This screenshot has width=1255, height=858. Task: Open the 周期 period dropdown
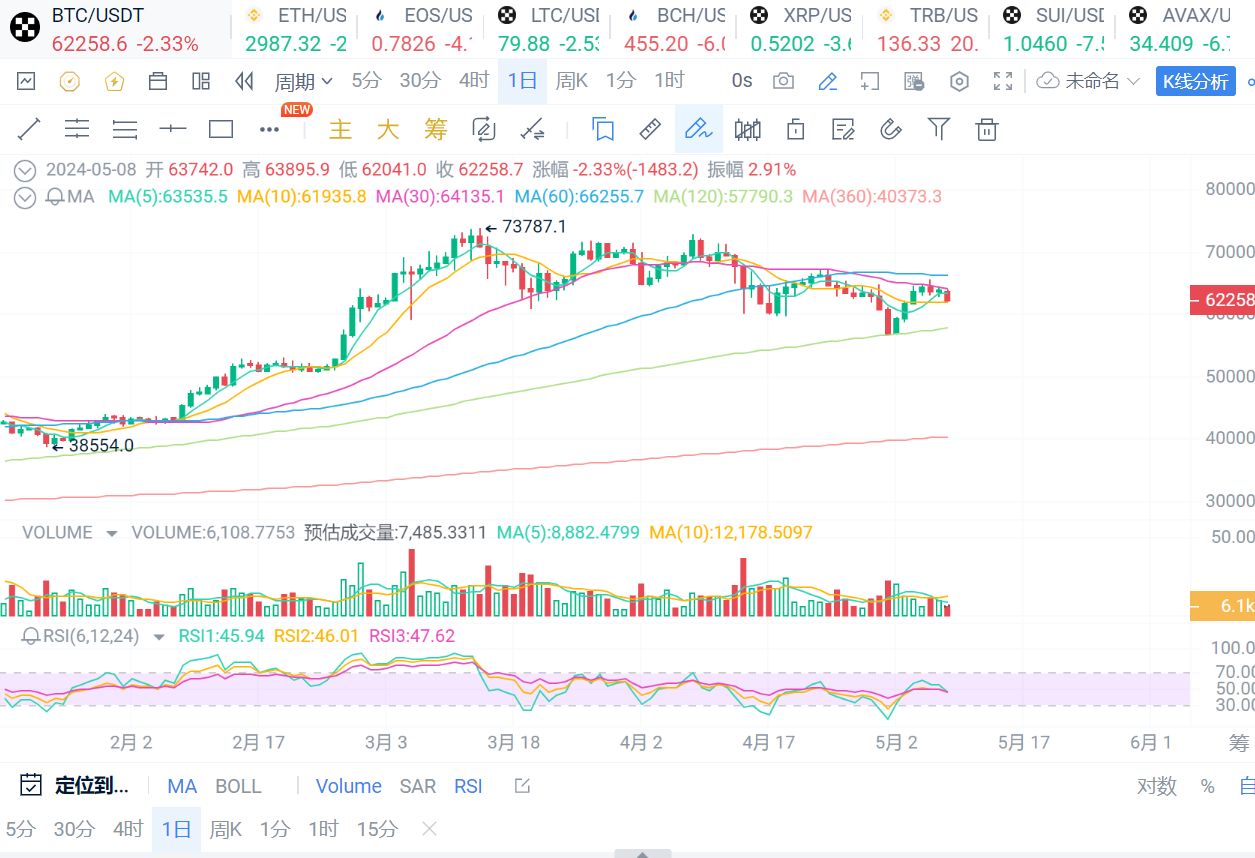[x=304, y=81]
